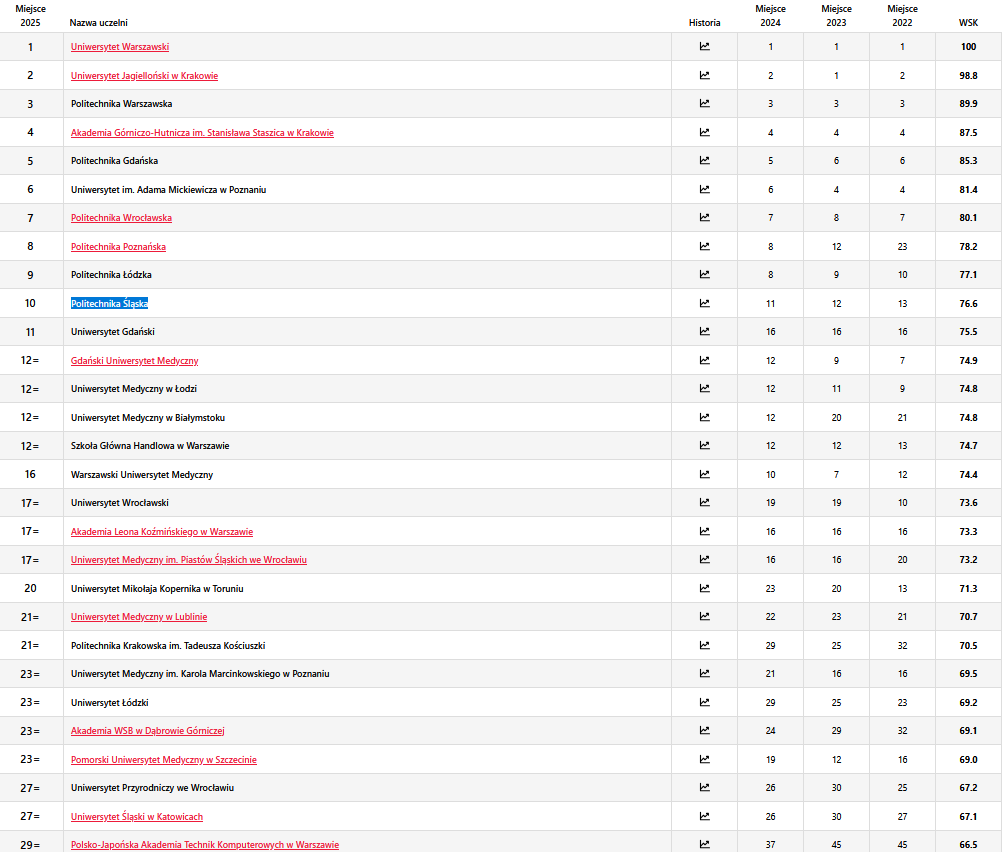Image resolution: width=1003 pixels, height=852 pixels.
Task: Visit Uniwersytet Medyczny im. Piastów Śląskich link
Action: point(189,560)
